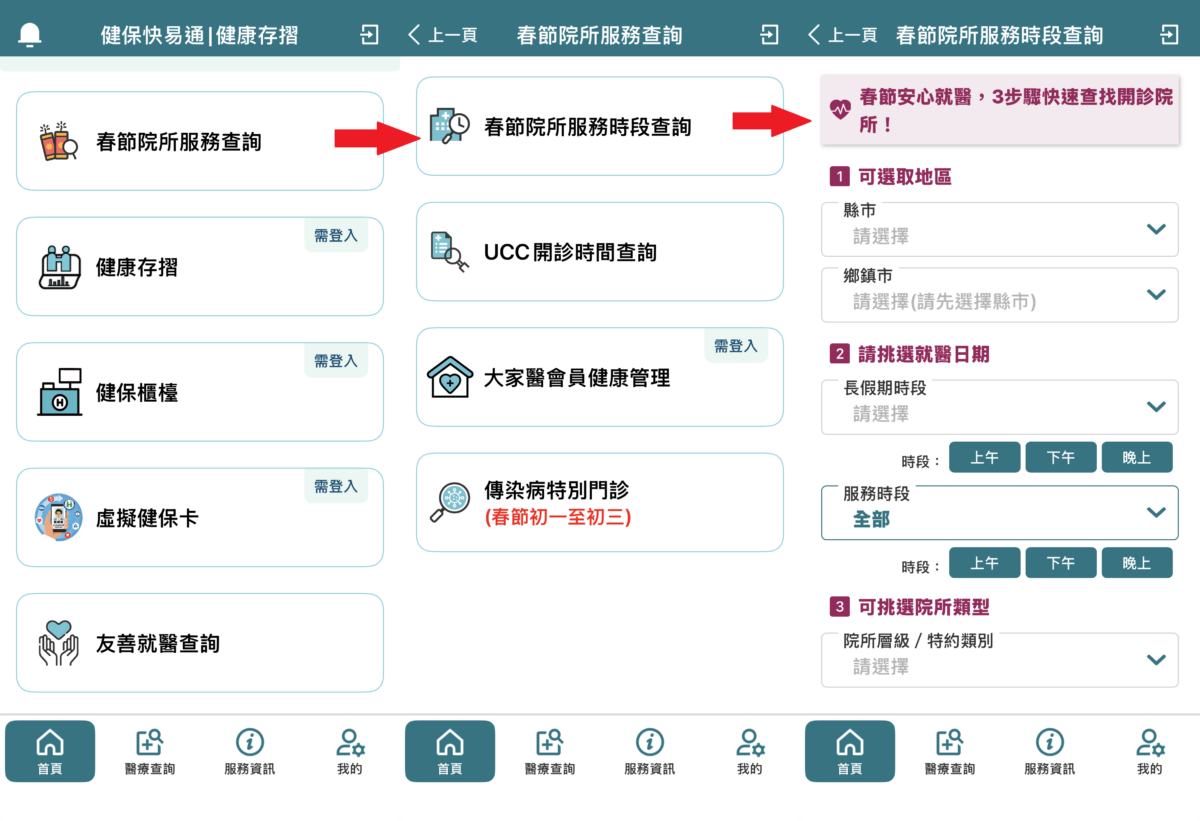Tap the 傳染病特別門診 magnifier icon
The height and width of the screenshot is (821, 1200).
click(449, 502)
